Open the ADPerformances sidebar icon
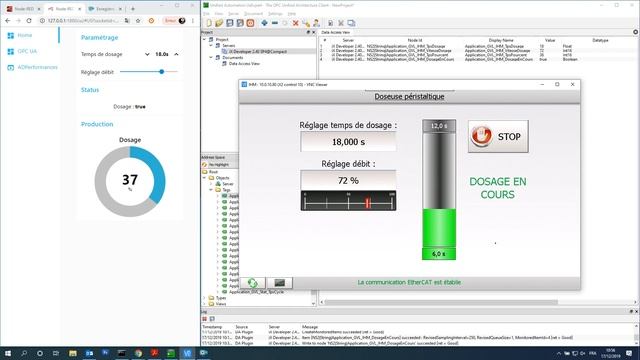This screenshot has height=360, width=640. [x=11, y=67]
